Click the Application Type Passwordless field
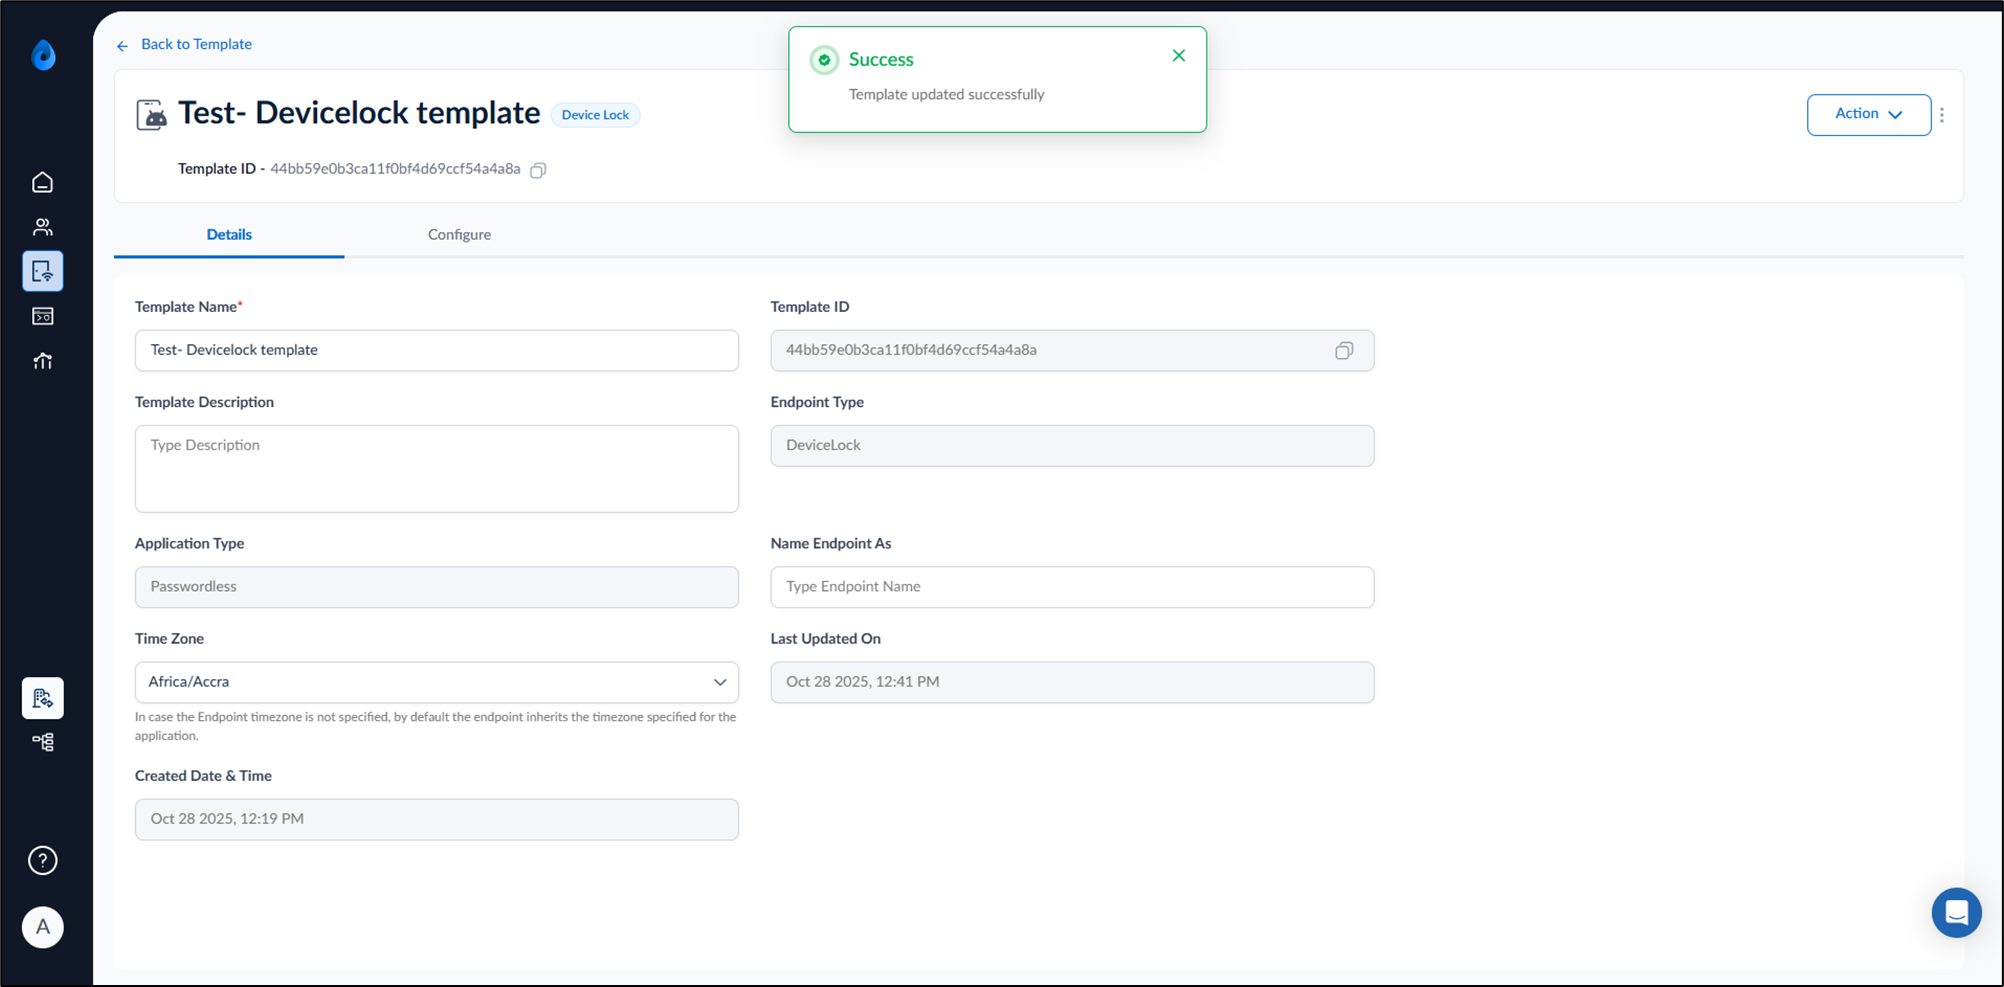Screen dimensions: 2004x987 coord(437,587)
